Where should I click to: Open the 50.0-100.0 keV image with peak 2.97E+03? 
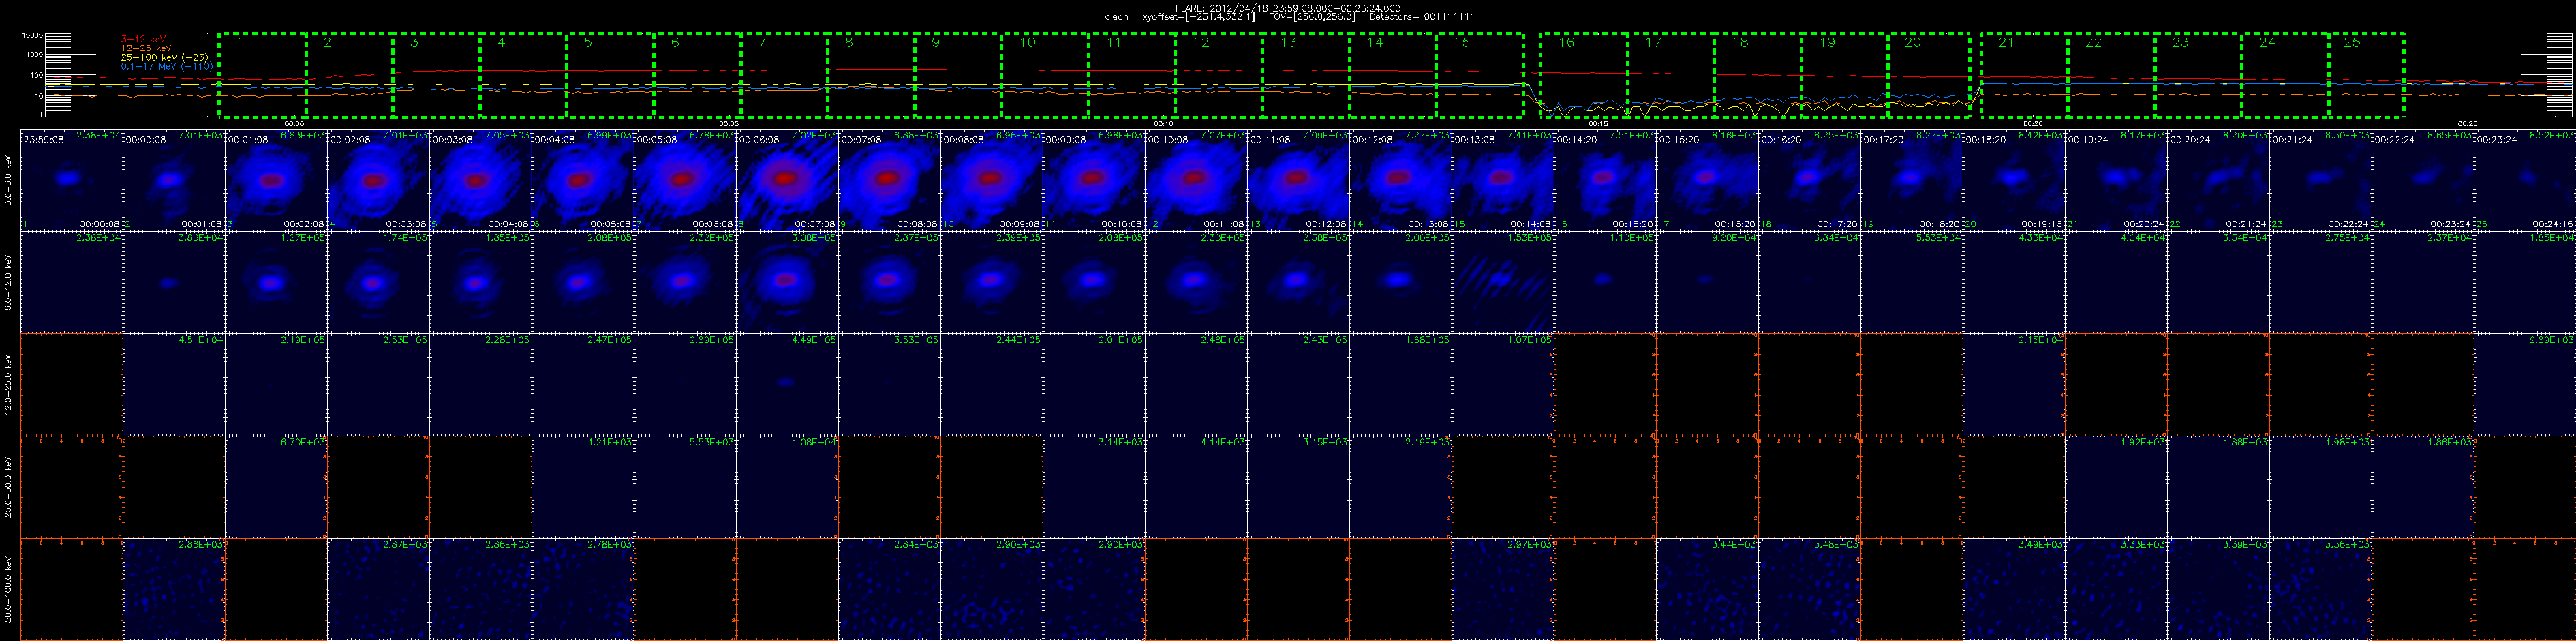[1502, 589]
